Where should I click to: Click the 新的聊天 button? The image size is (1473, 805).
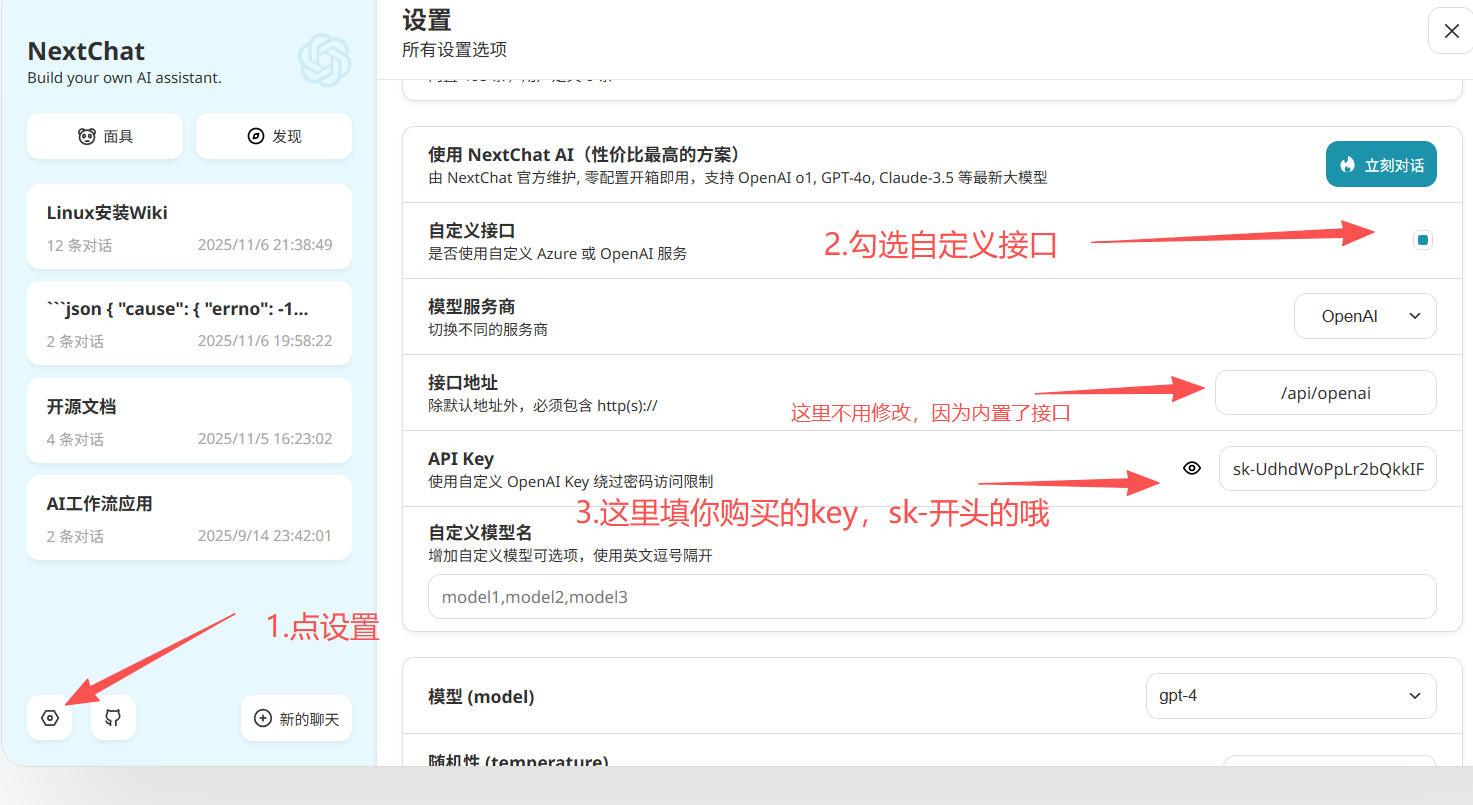297,718
